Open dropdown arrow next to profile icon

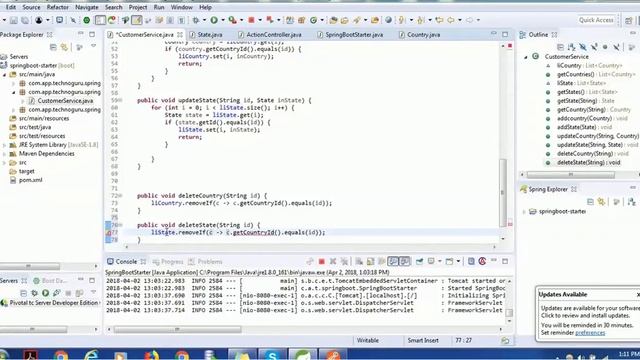(x=47, y=20)
